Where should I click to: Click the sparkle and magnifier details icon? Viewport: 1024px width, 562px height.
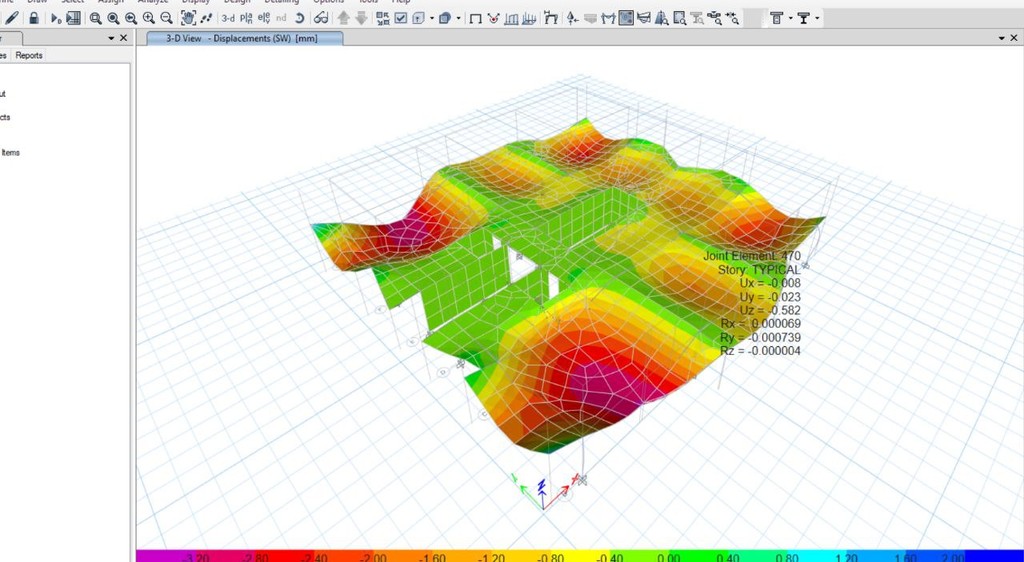click(x=731, y=18)
